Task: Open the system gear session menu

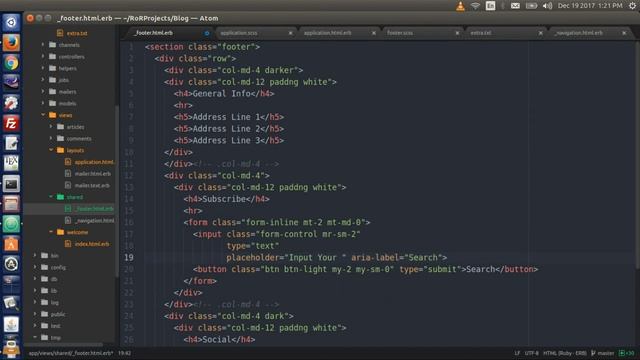Action: click(x=633, y=6)
